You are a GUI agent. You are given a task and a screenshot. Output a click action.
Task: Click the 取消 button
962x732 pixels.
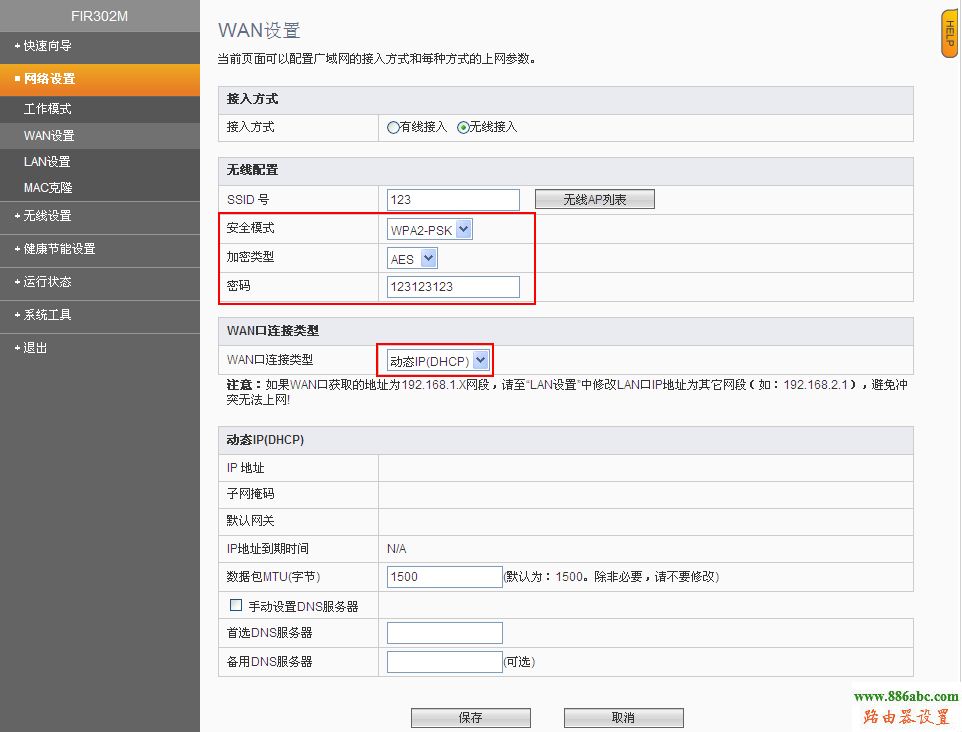(623, 717)
